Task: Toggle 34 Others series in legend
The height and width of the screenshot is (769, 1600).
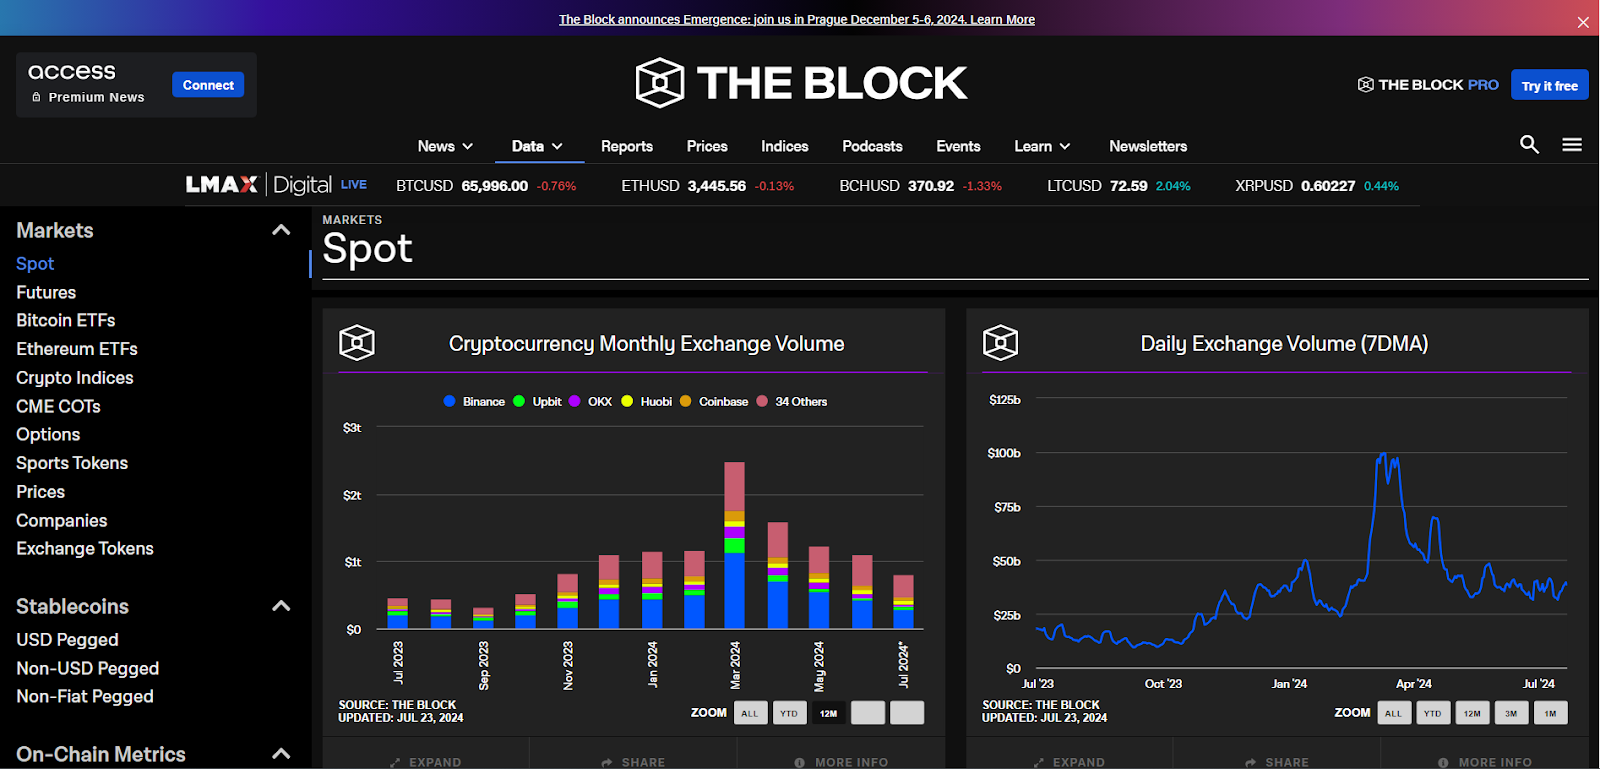Action: coord(792,401)
